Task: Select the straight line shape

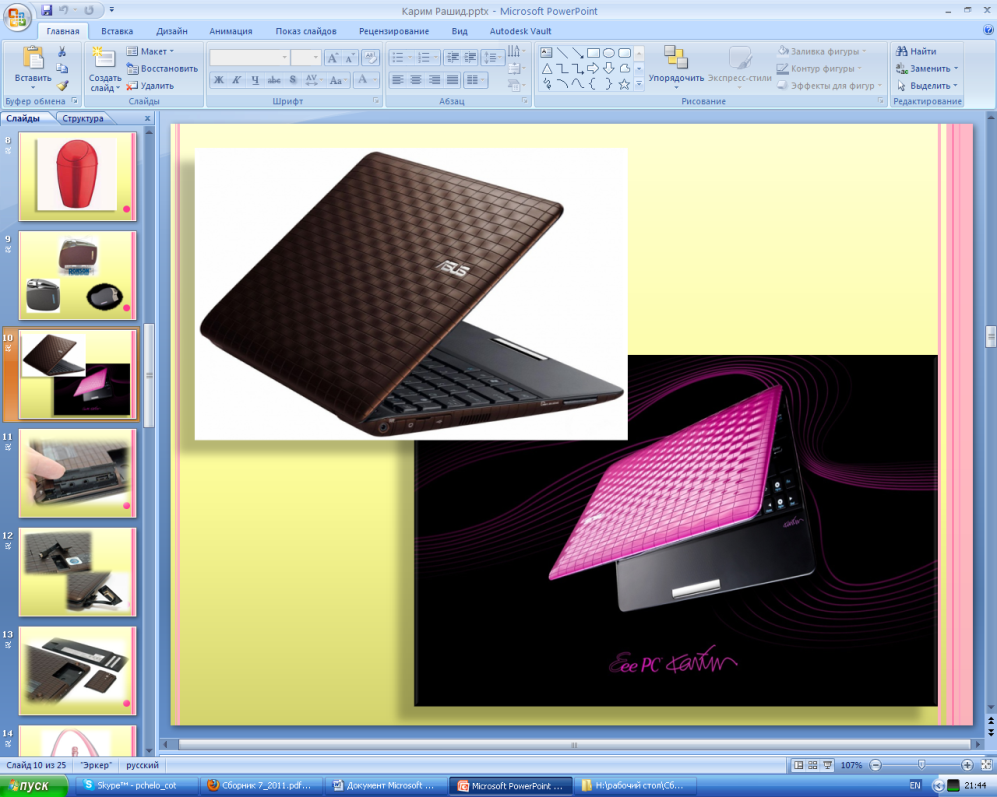Action: click(x=562, y=53)
